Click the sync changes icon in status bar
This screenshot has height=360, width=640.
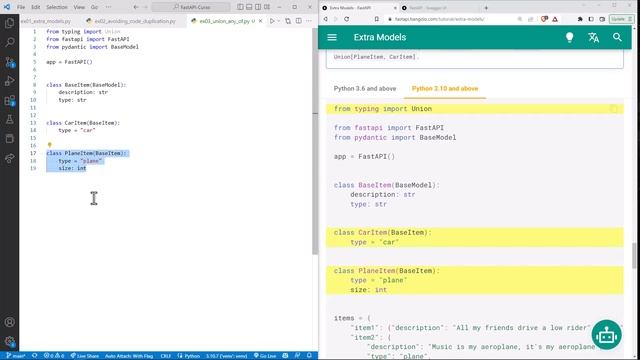[x=35, y=356]
